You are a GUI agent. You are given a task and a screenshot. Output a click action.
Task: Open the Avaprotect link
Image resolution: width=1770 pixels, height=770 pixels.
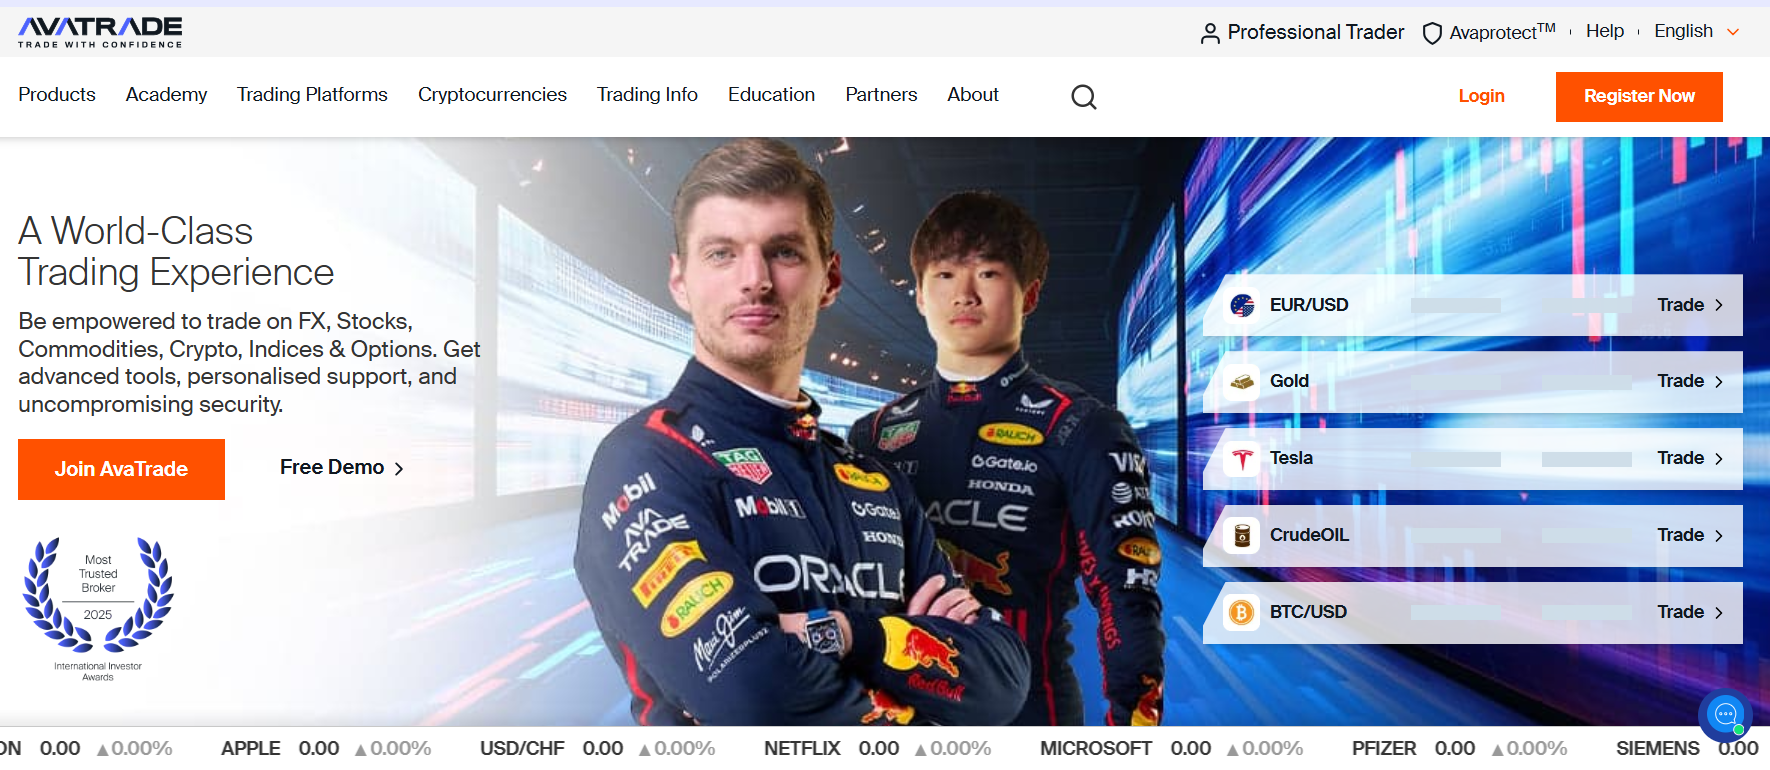click(1502, 32)
